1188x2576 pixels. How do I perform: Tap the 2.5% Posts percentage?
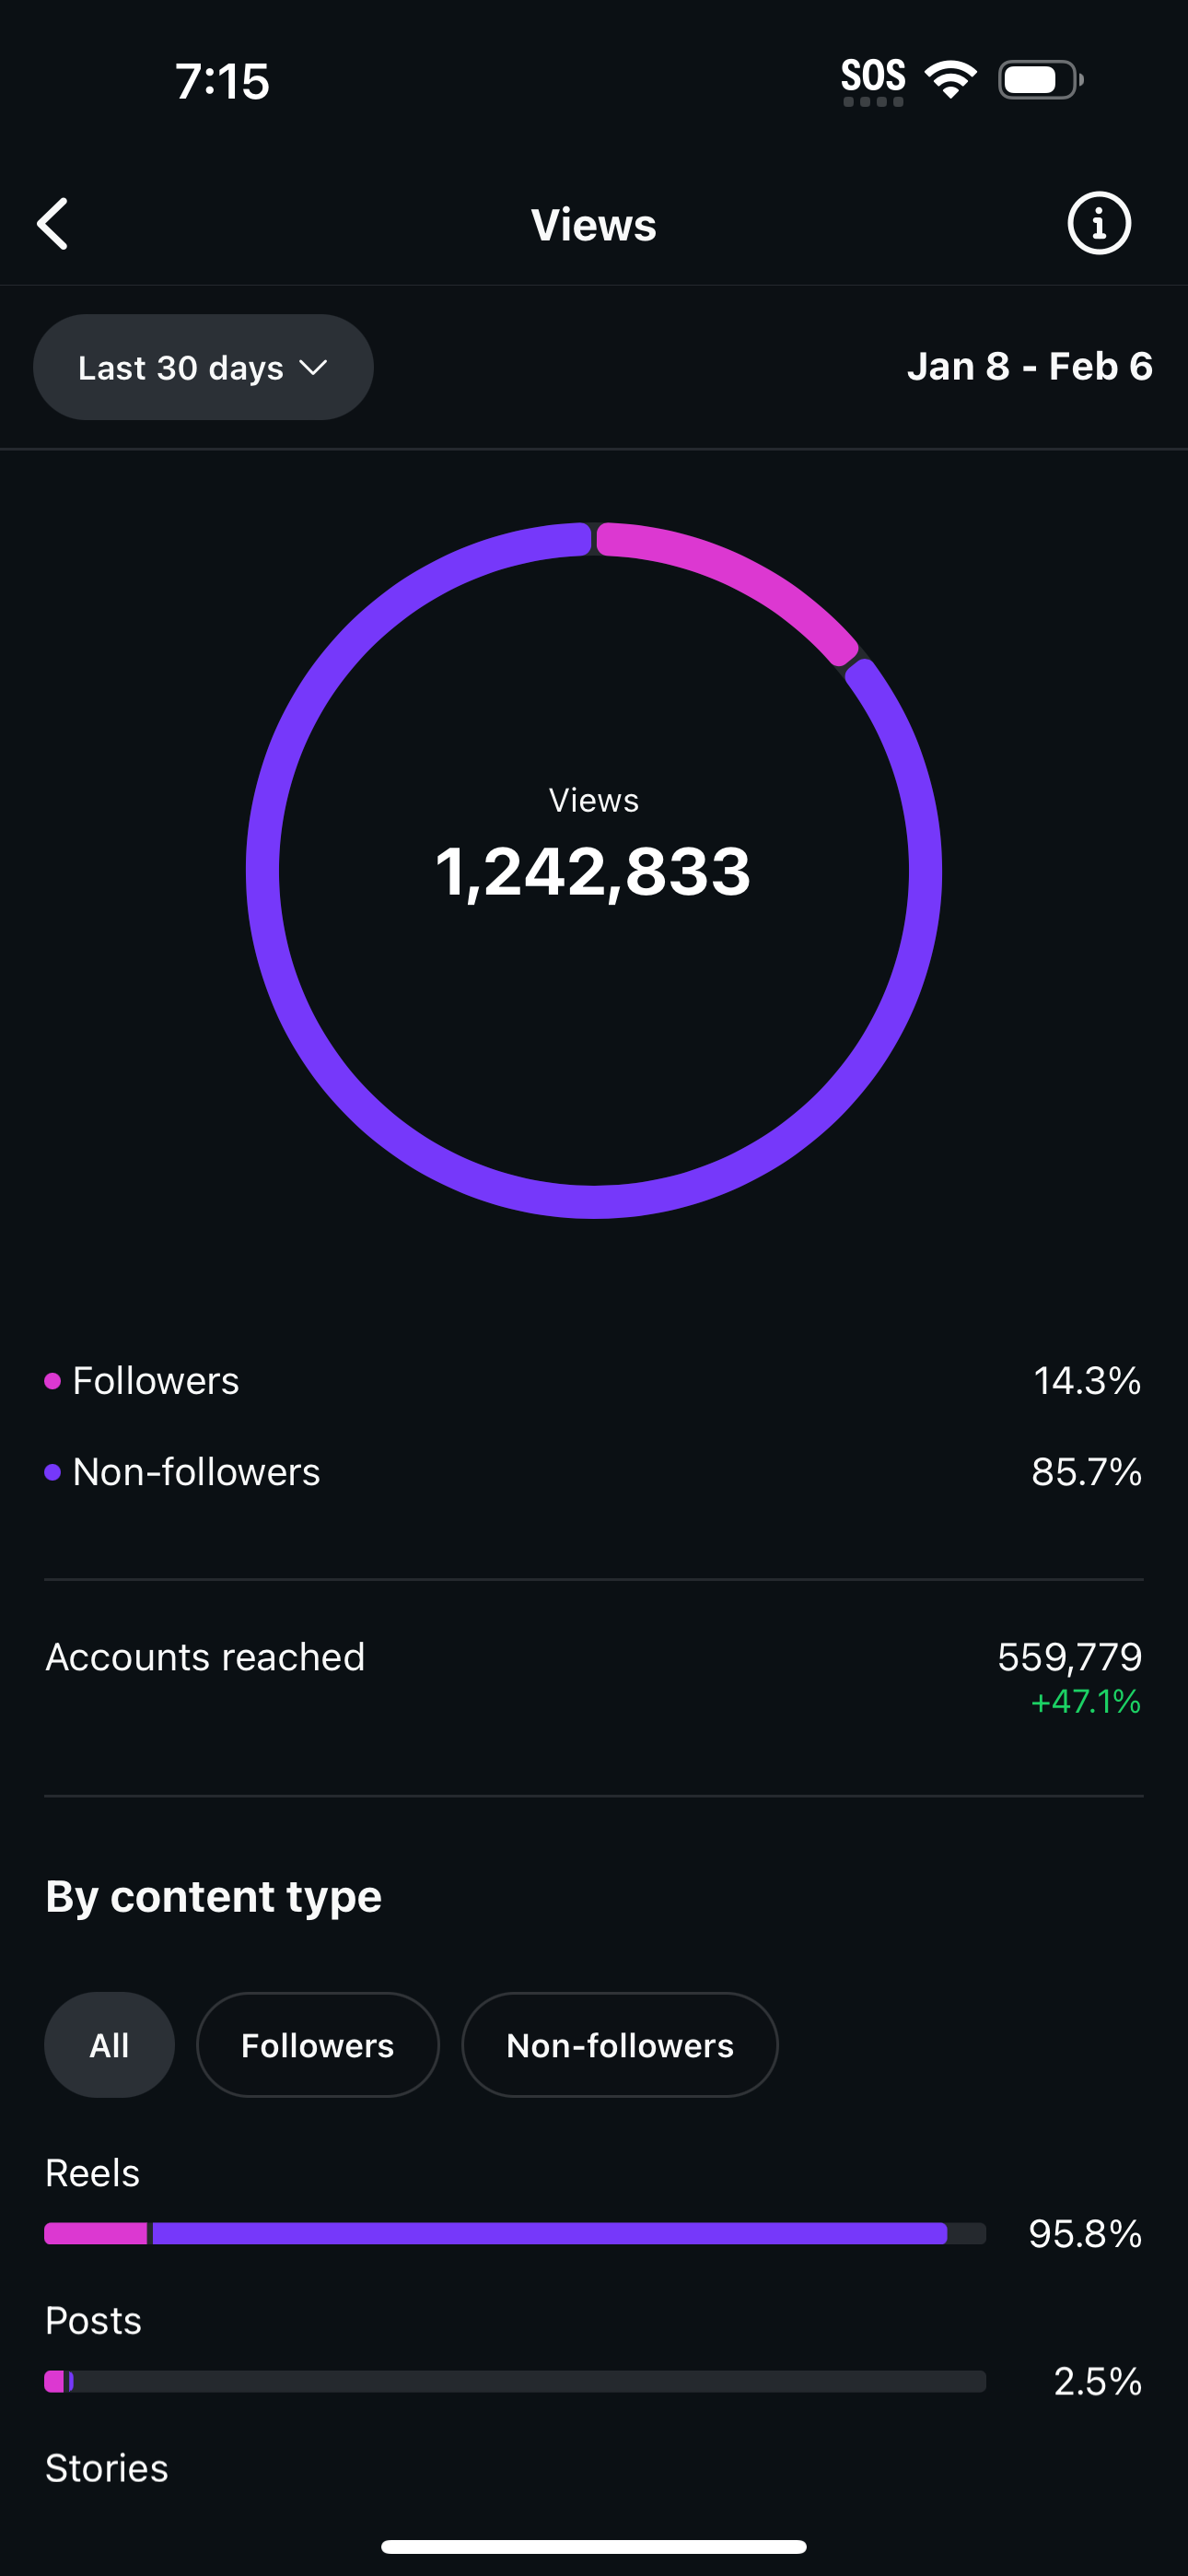pos(1097,2381)
